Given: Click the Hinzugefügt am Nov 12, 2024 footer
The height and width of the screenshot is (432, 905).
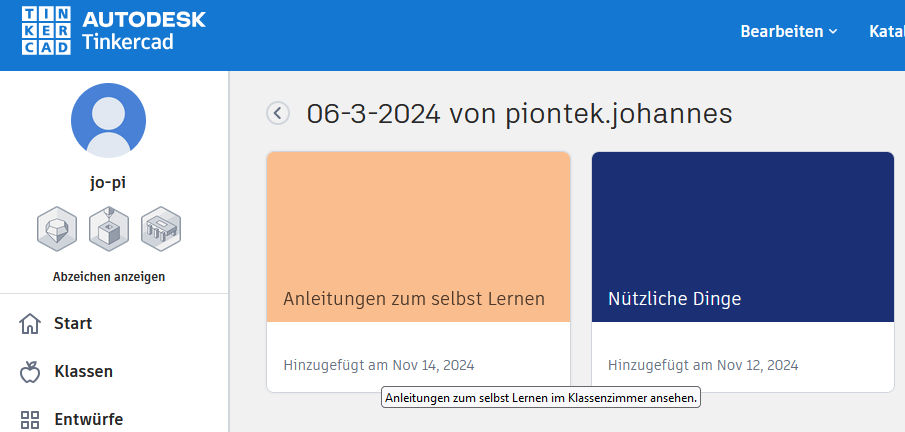Looking at the screenshot, I should pyautogui.click(x=702, y=364).
